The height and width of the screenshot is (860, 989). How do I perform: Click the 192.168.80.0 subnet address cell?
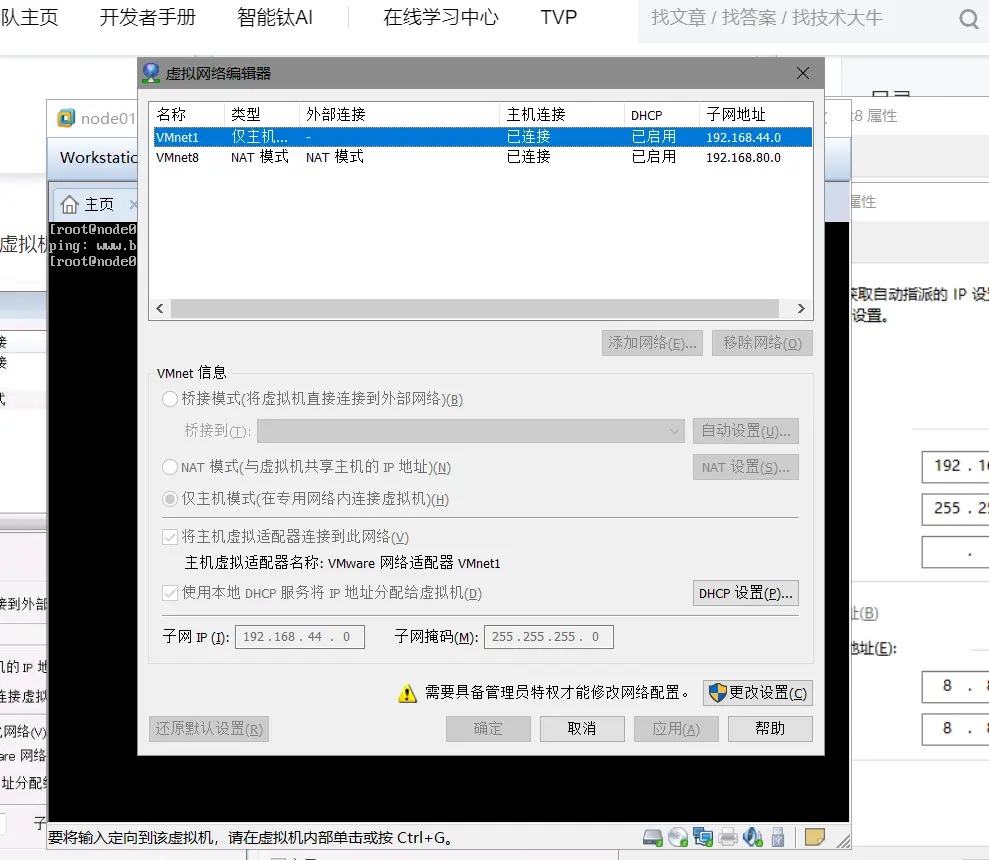pyautogui.click(x=743, y=157)
